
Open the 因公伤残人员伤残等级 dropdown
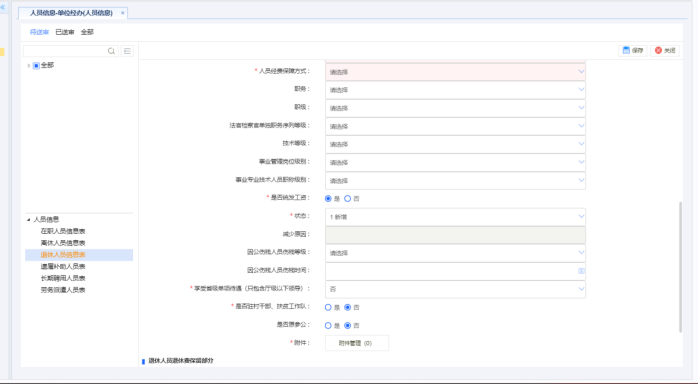455,253
